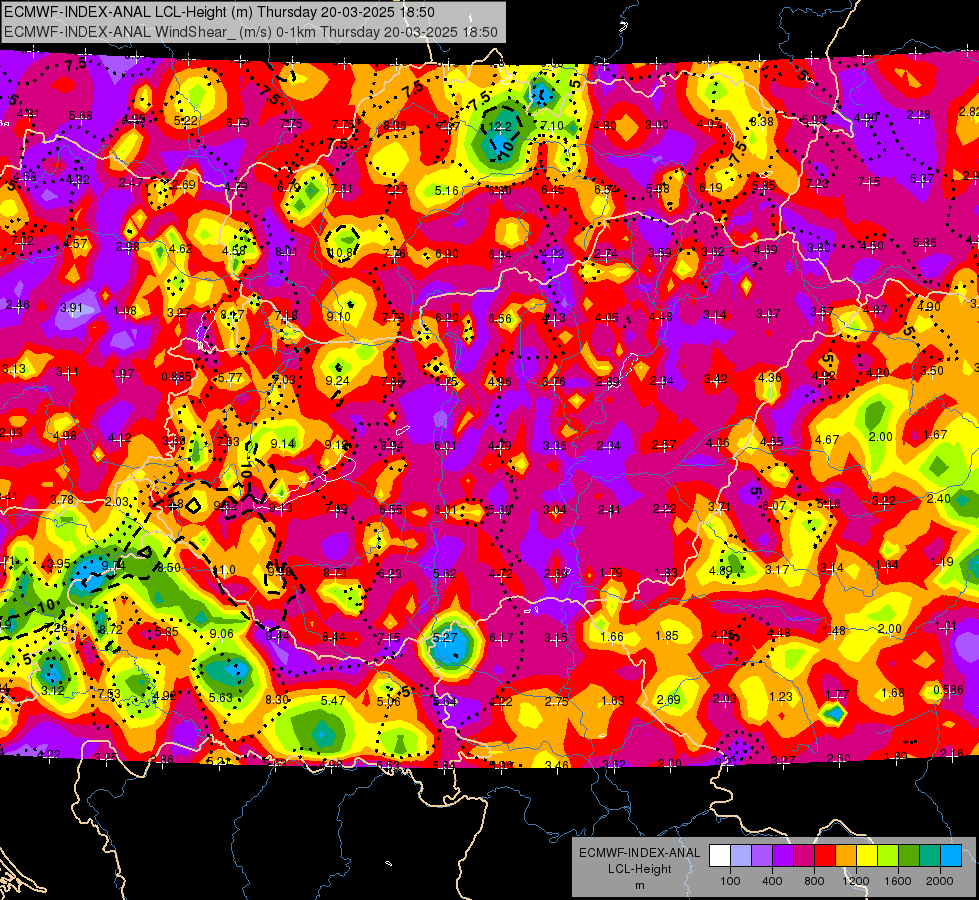Click the yellow legend swatch
The height and width of the screenshot is (900, 979).
(867, 856)
